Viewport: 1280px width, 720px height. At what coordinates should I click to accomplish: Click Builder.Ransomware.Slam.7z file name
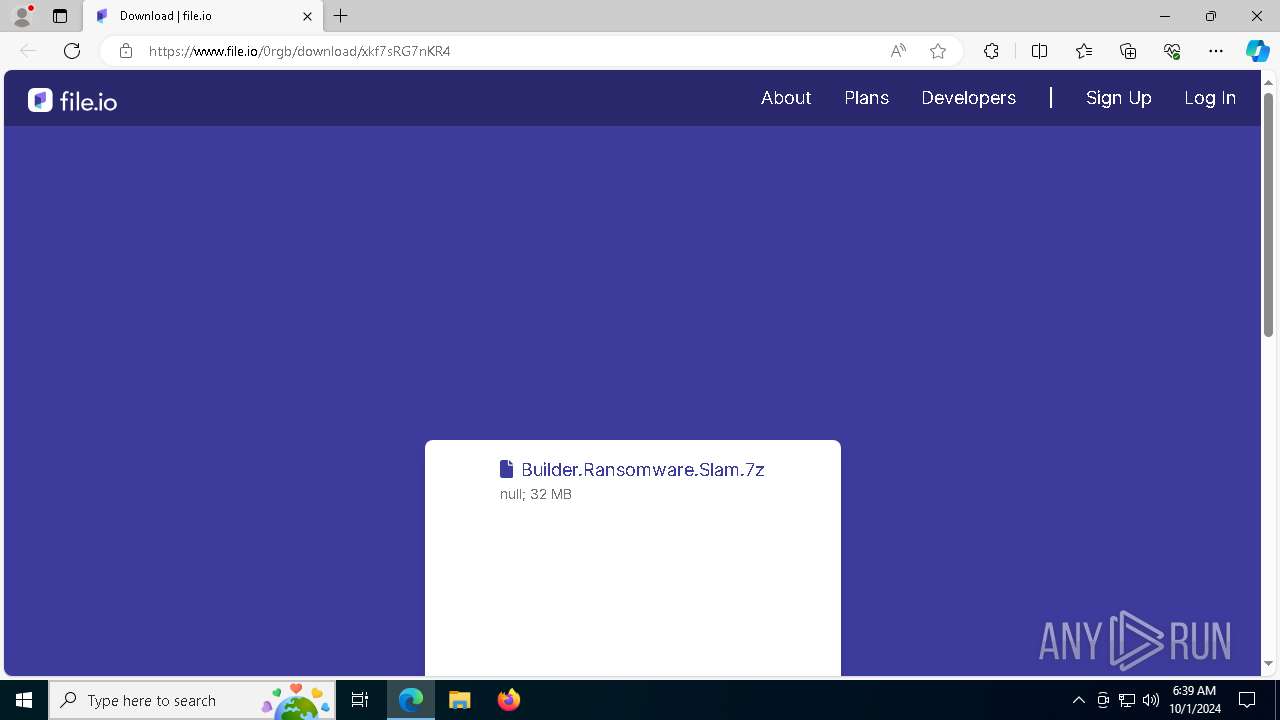643,470
